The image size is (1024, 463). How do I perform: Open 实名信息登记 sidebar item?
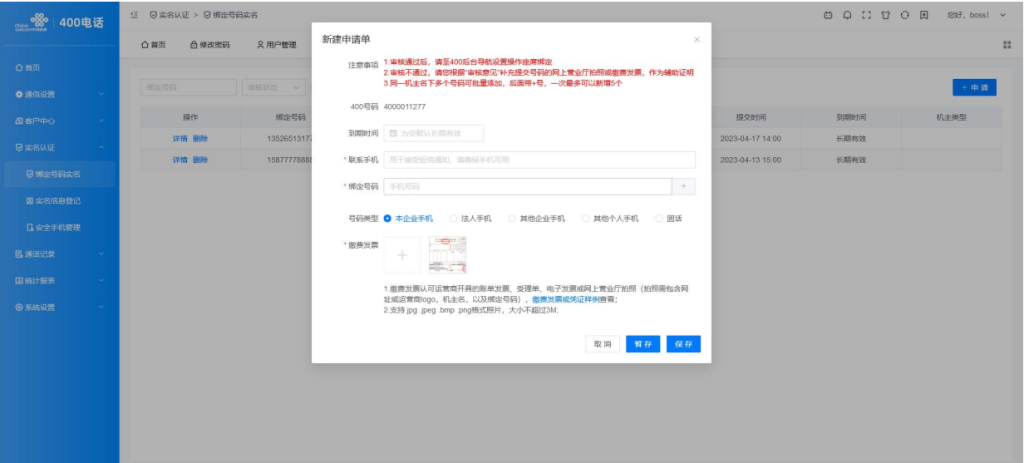click(x=59, y=201)
